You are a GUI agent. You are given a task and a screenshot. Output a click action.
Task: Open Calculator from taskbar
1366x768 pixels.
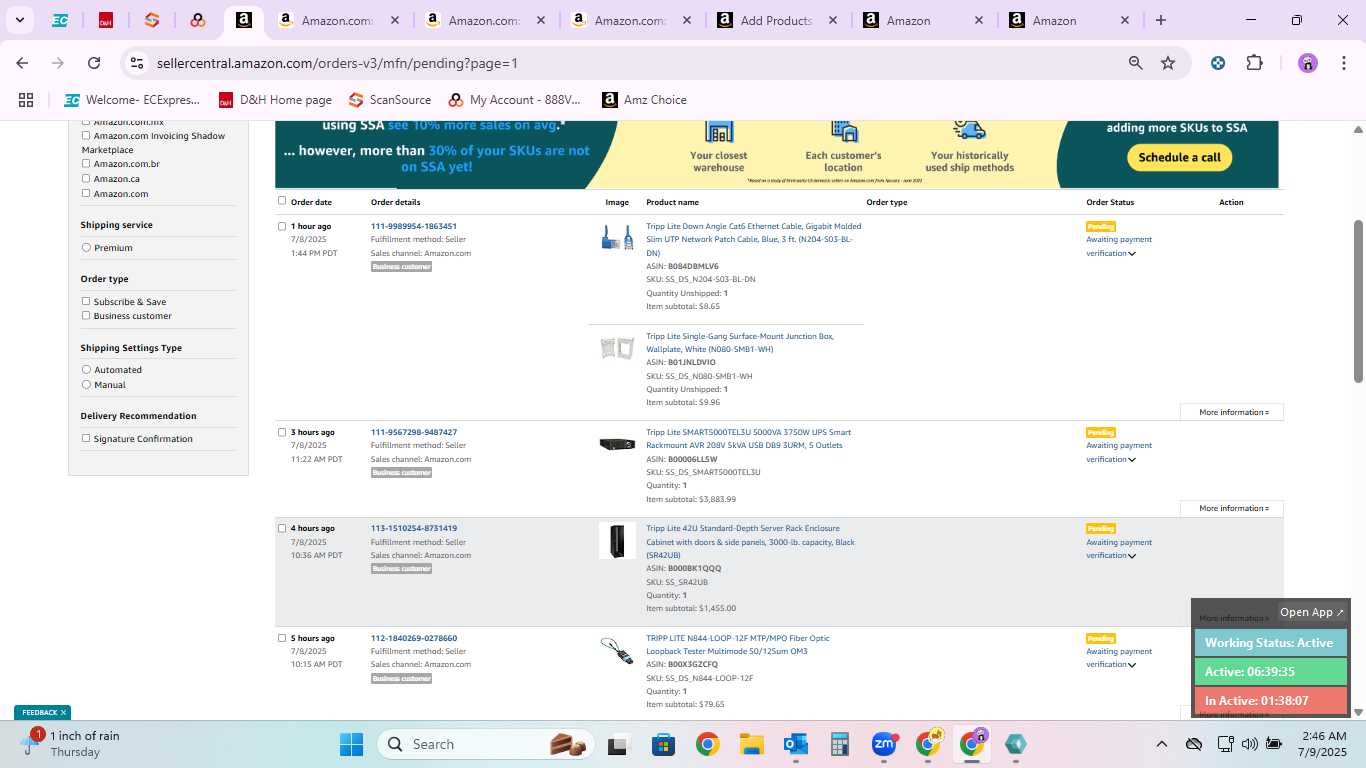click(x=840, y=744)
